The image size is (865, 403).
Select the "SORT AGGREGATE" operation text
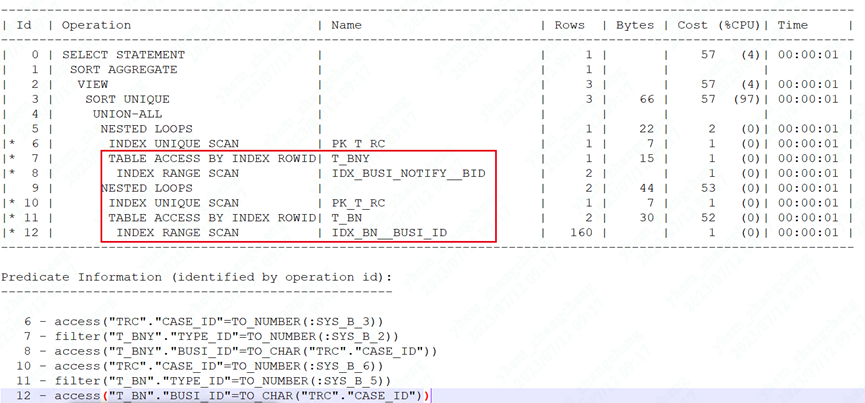(124, 70)
